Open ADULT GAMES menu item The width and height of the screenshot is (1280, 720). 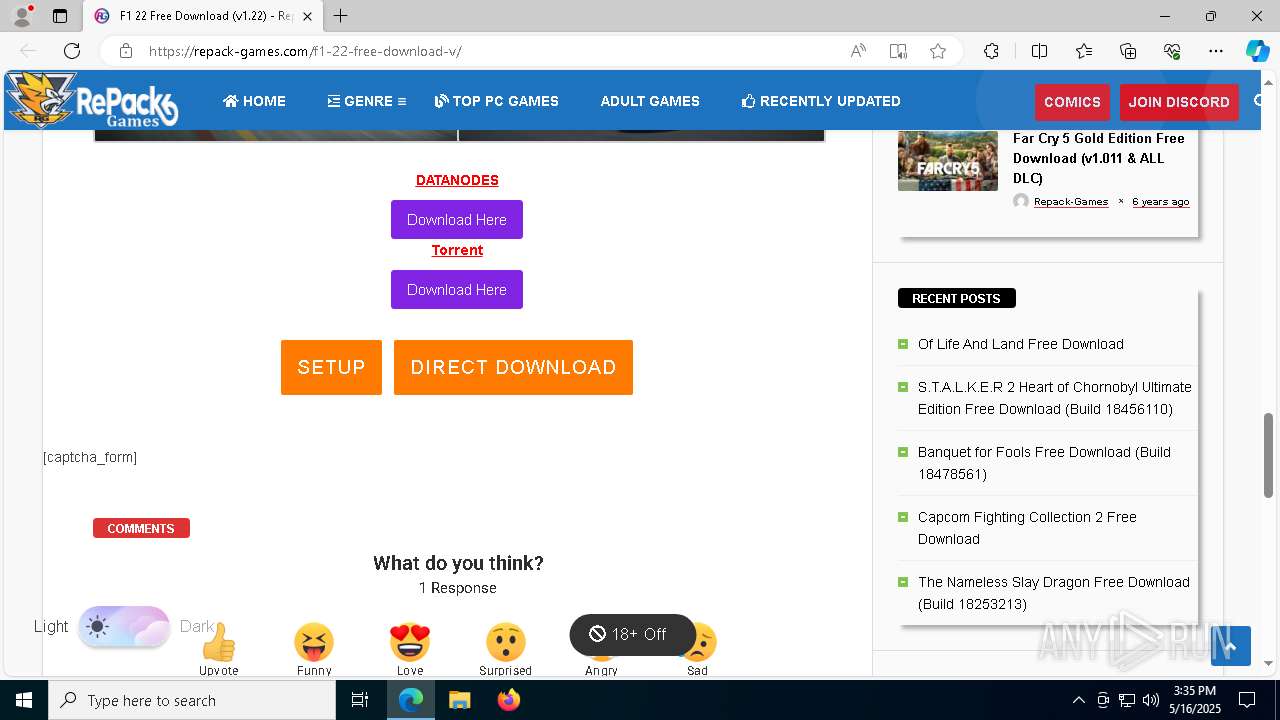(x=650, y=101)
